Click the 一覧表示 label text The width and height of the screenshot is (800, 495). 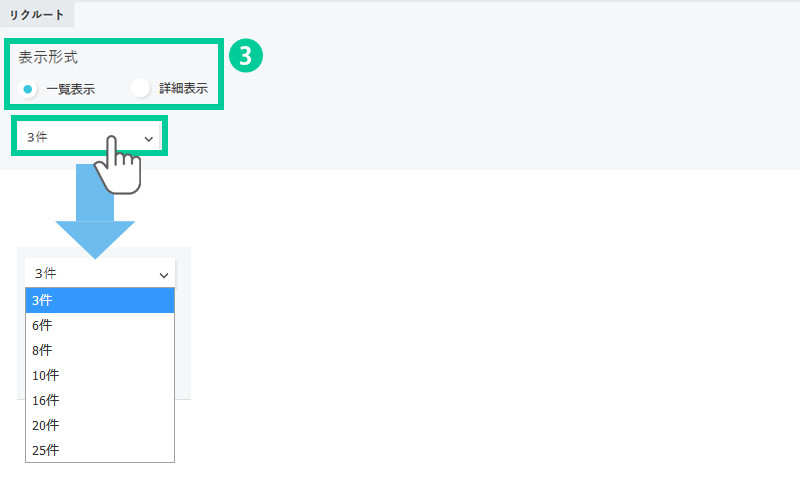70,88
